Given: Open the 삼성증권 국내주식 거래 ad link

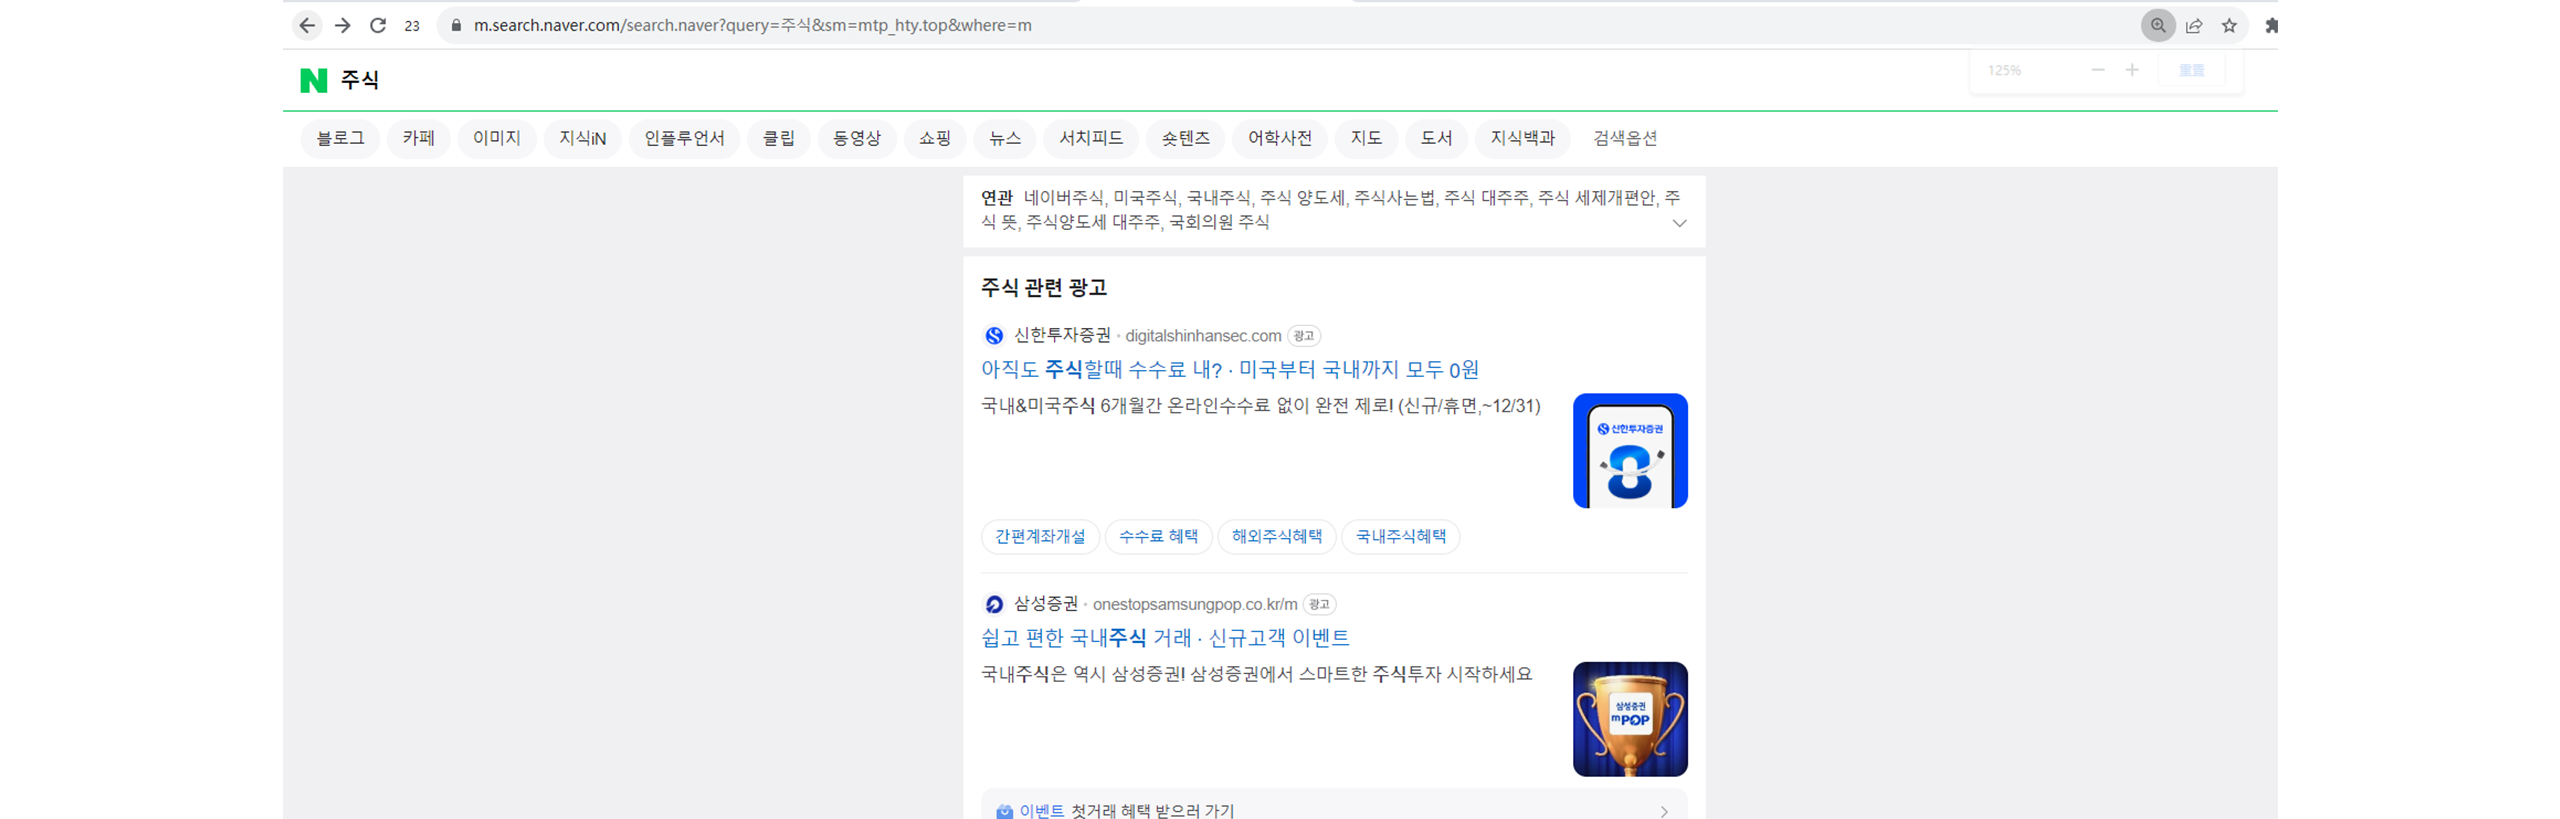Looking at the screenshot, I should tap(1164, 637).
